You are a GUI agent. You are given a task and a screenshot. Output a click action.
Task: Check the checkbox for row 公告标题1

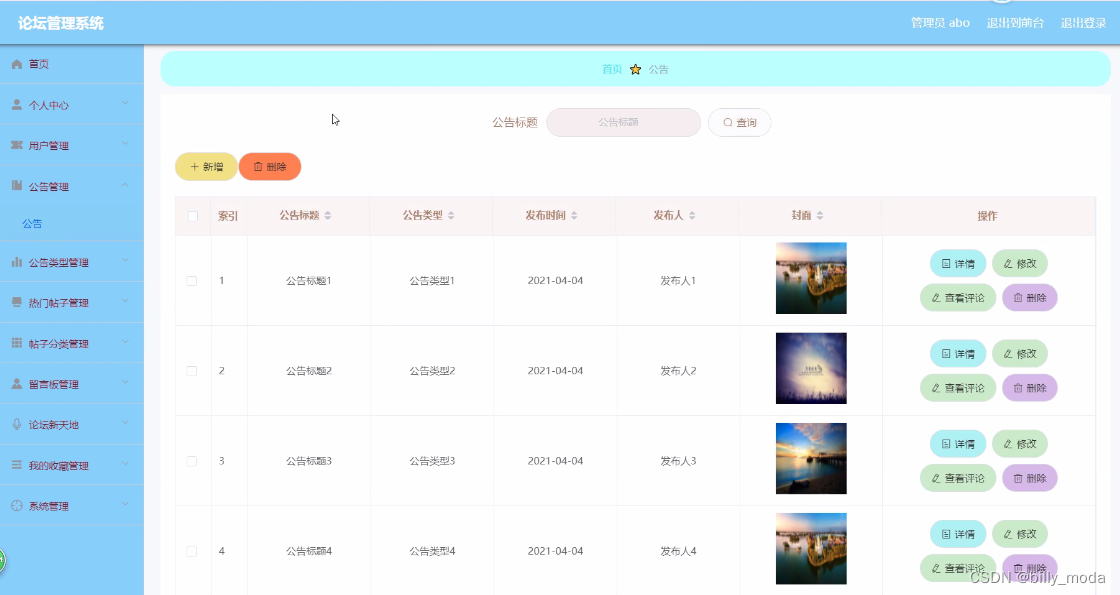(x=193, y=280)
